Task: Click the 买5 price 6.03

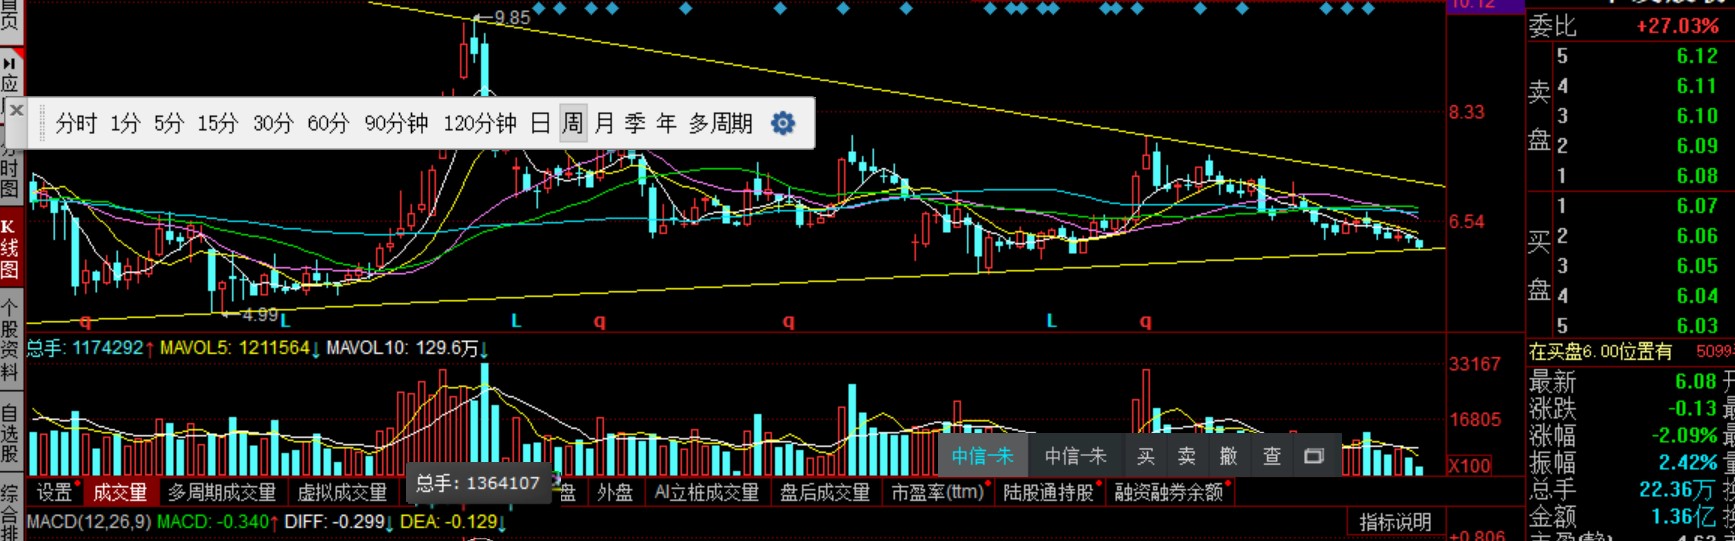Action: point(1697,326)
